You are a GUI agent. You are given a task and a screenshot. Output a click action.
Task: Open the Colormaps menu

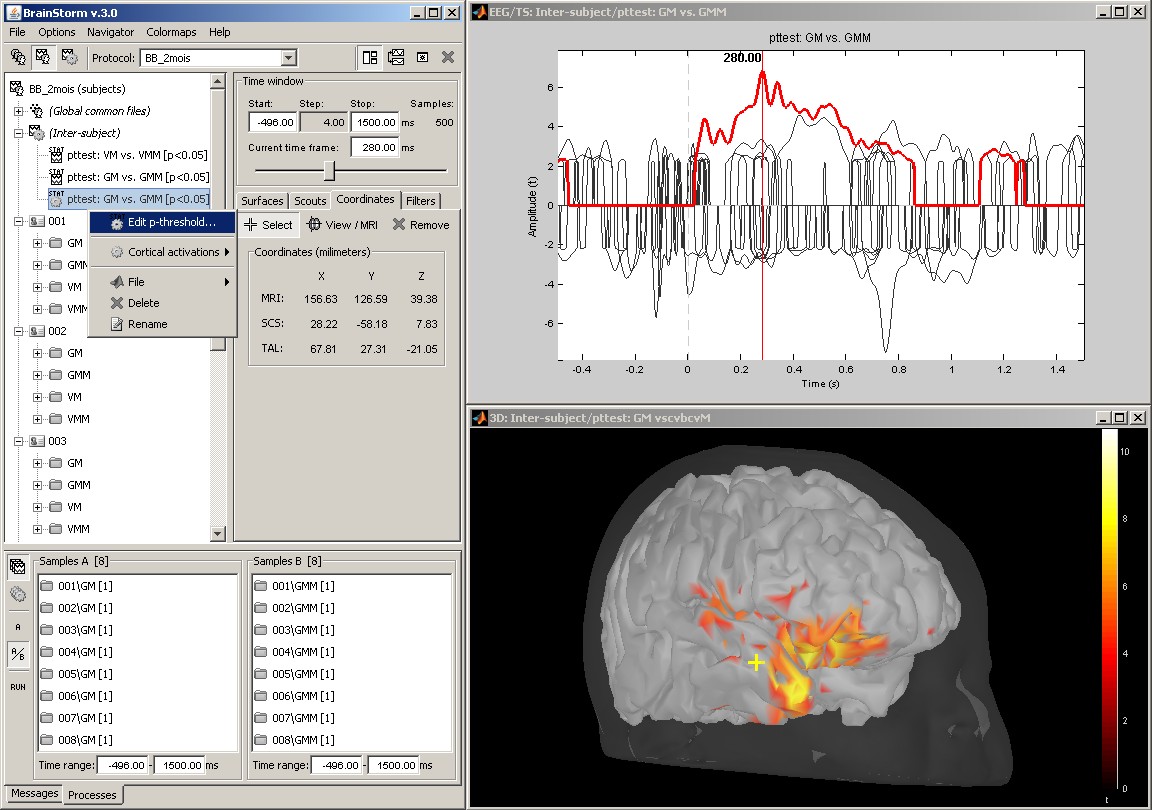[x=171, y=32]
